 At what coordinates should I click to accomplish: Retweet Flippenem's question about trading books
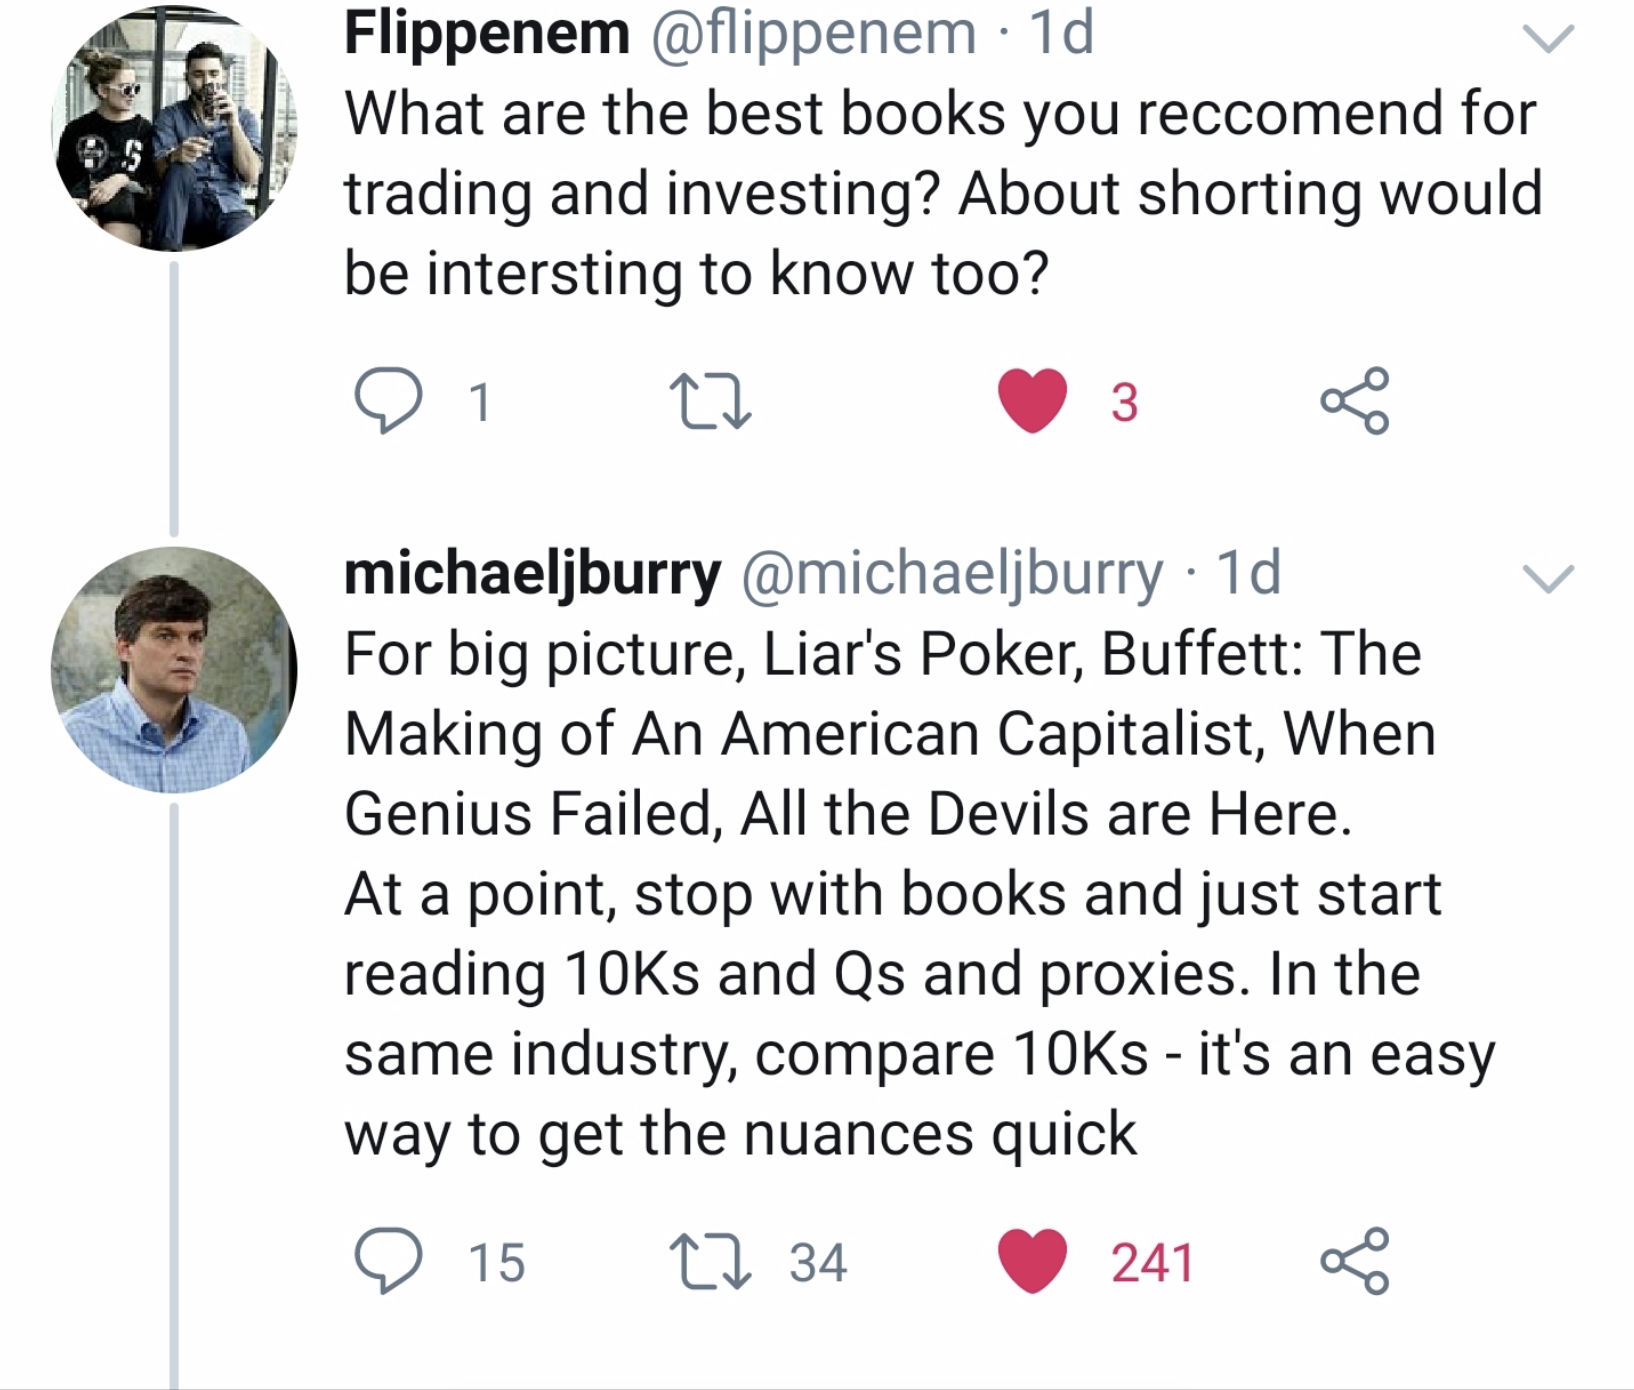pos(710,401)
